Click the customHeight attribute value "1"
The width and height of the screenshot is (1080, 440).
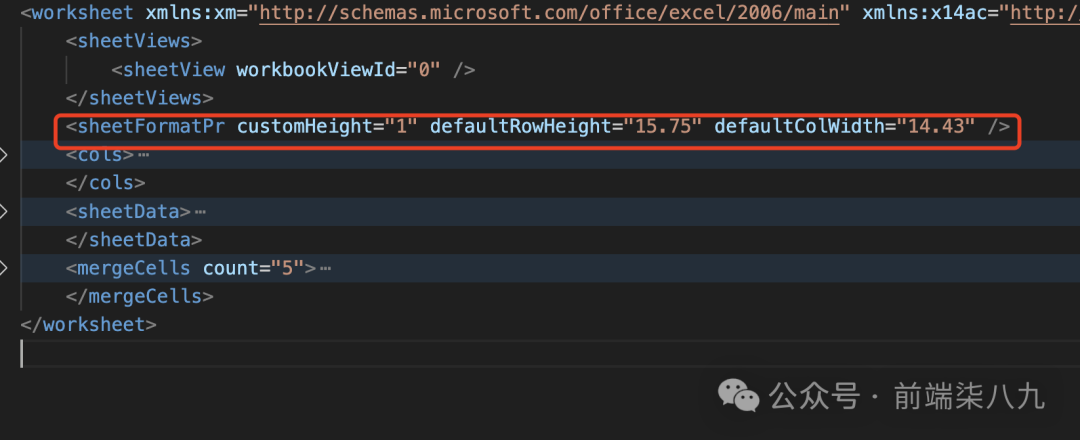407,127
